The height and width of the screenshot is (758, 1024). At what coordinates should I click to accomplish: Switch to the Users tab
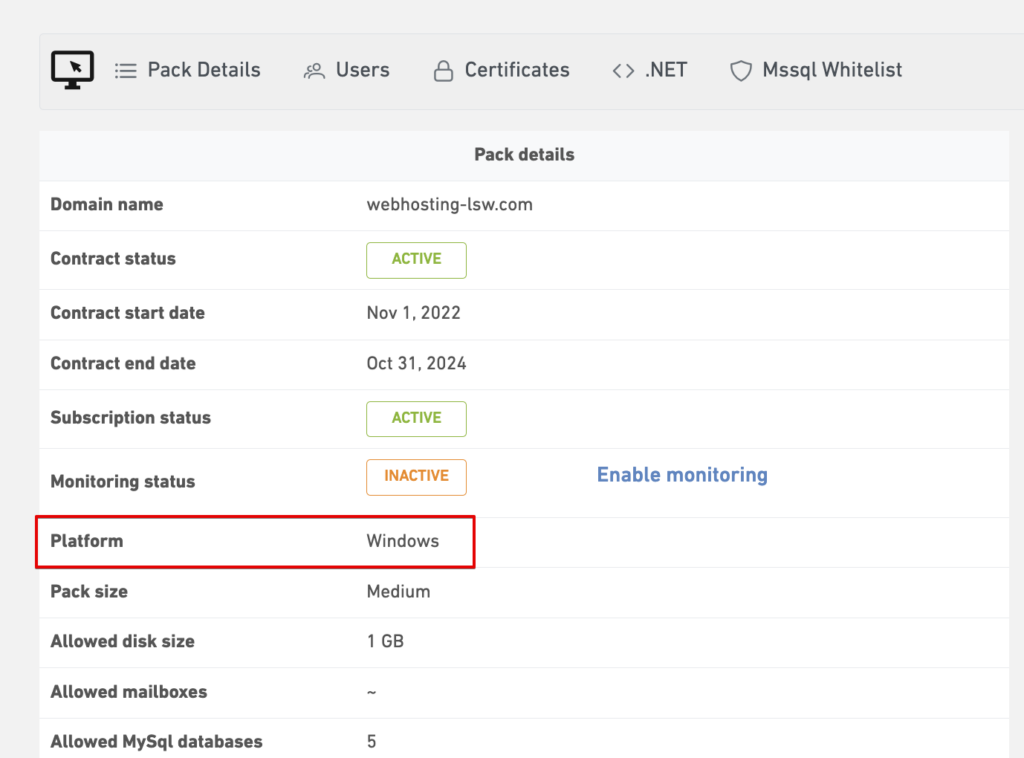[347, 70]
